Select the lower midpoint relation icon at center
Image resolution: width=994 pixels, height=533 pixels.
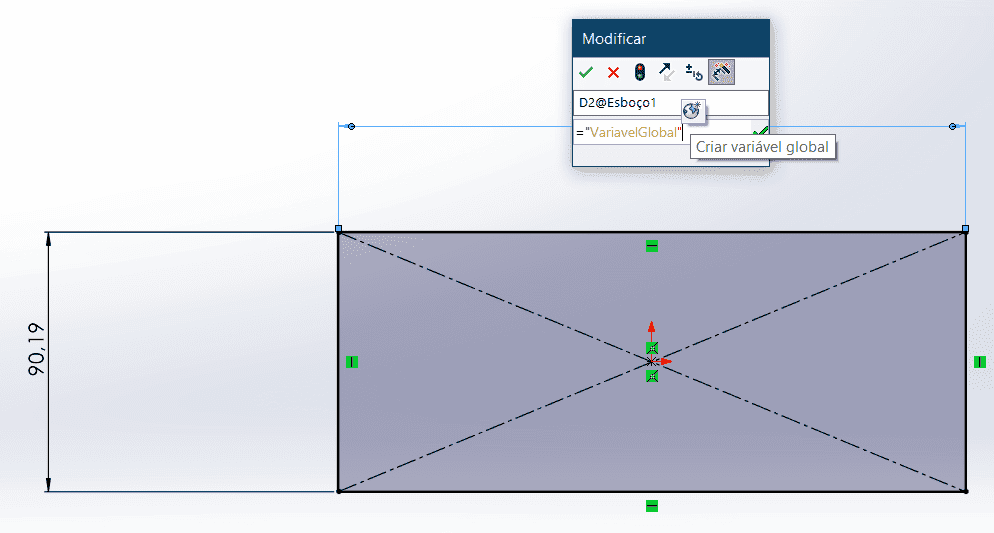[x=652, y=376]
